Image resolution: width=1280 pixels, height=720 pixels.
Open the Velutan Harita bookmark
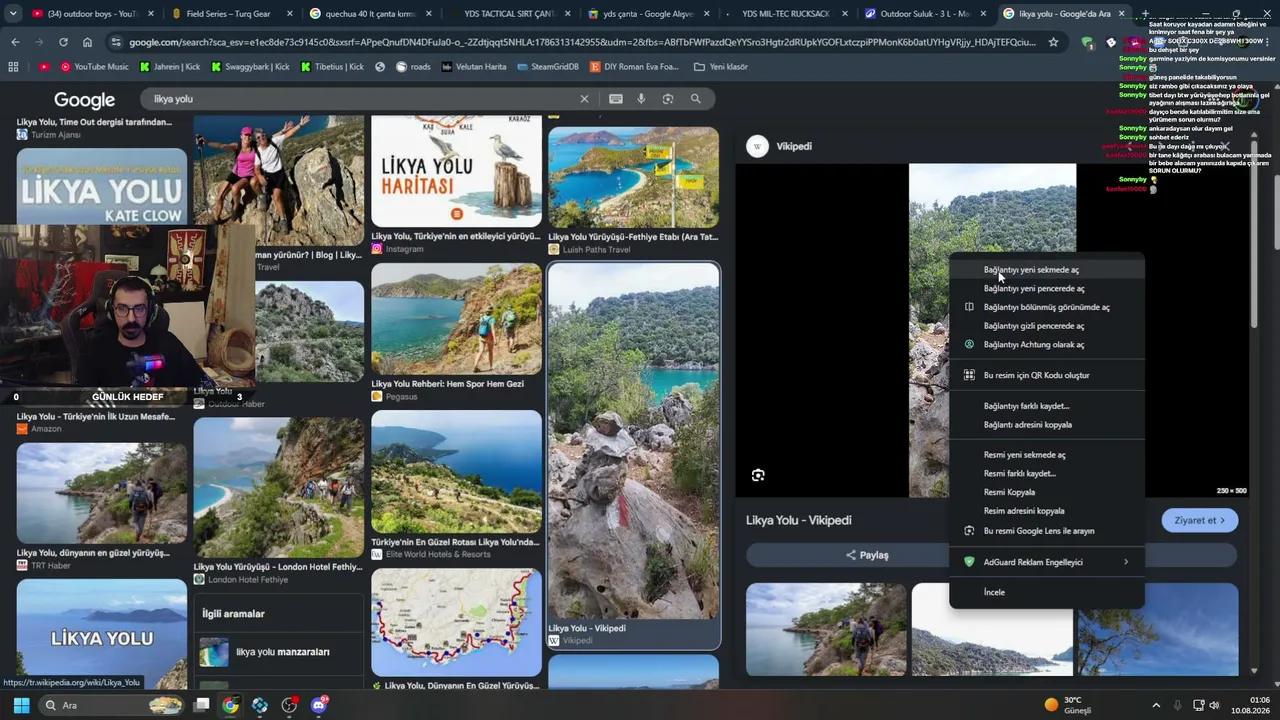click(473, 67)
